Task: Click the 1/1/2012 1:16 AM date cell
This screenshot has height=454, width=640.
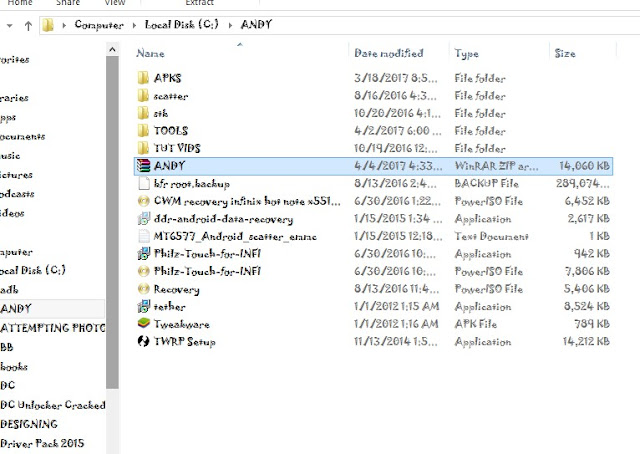Action: coord(396,324)
